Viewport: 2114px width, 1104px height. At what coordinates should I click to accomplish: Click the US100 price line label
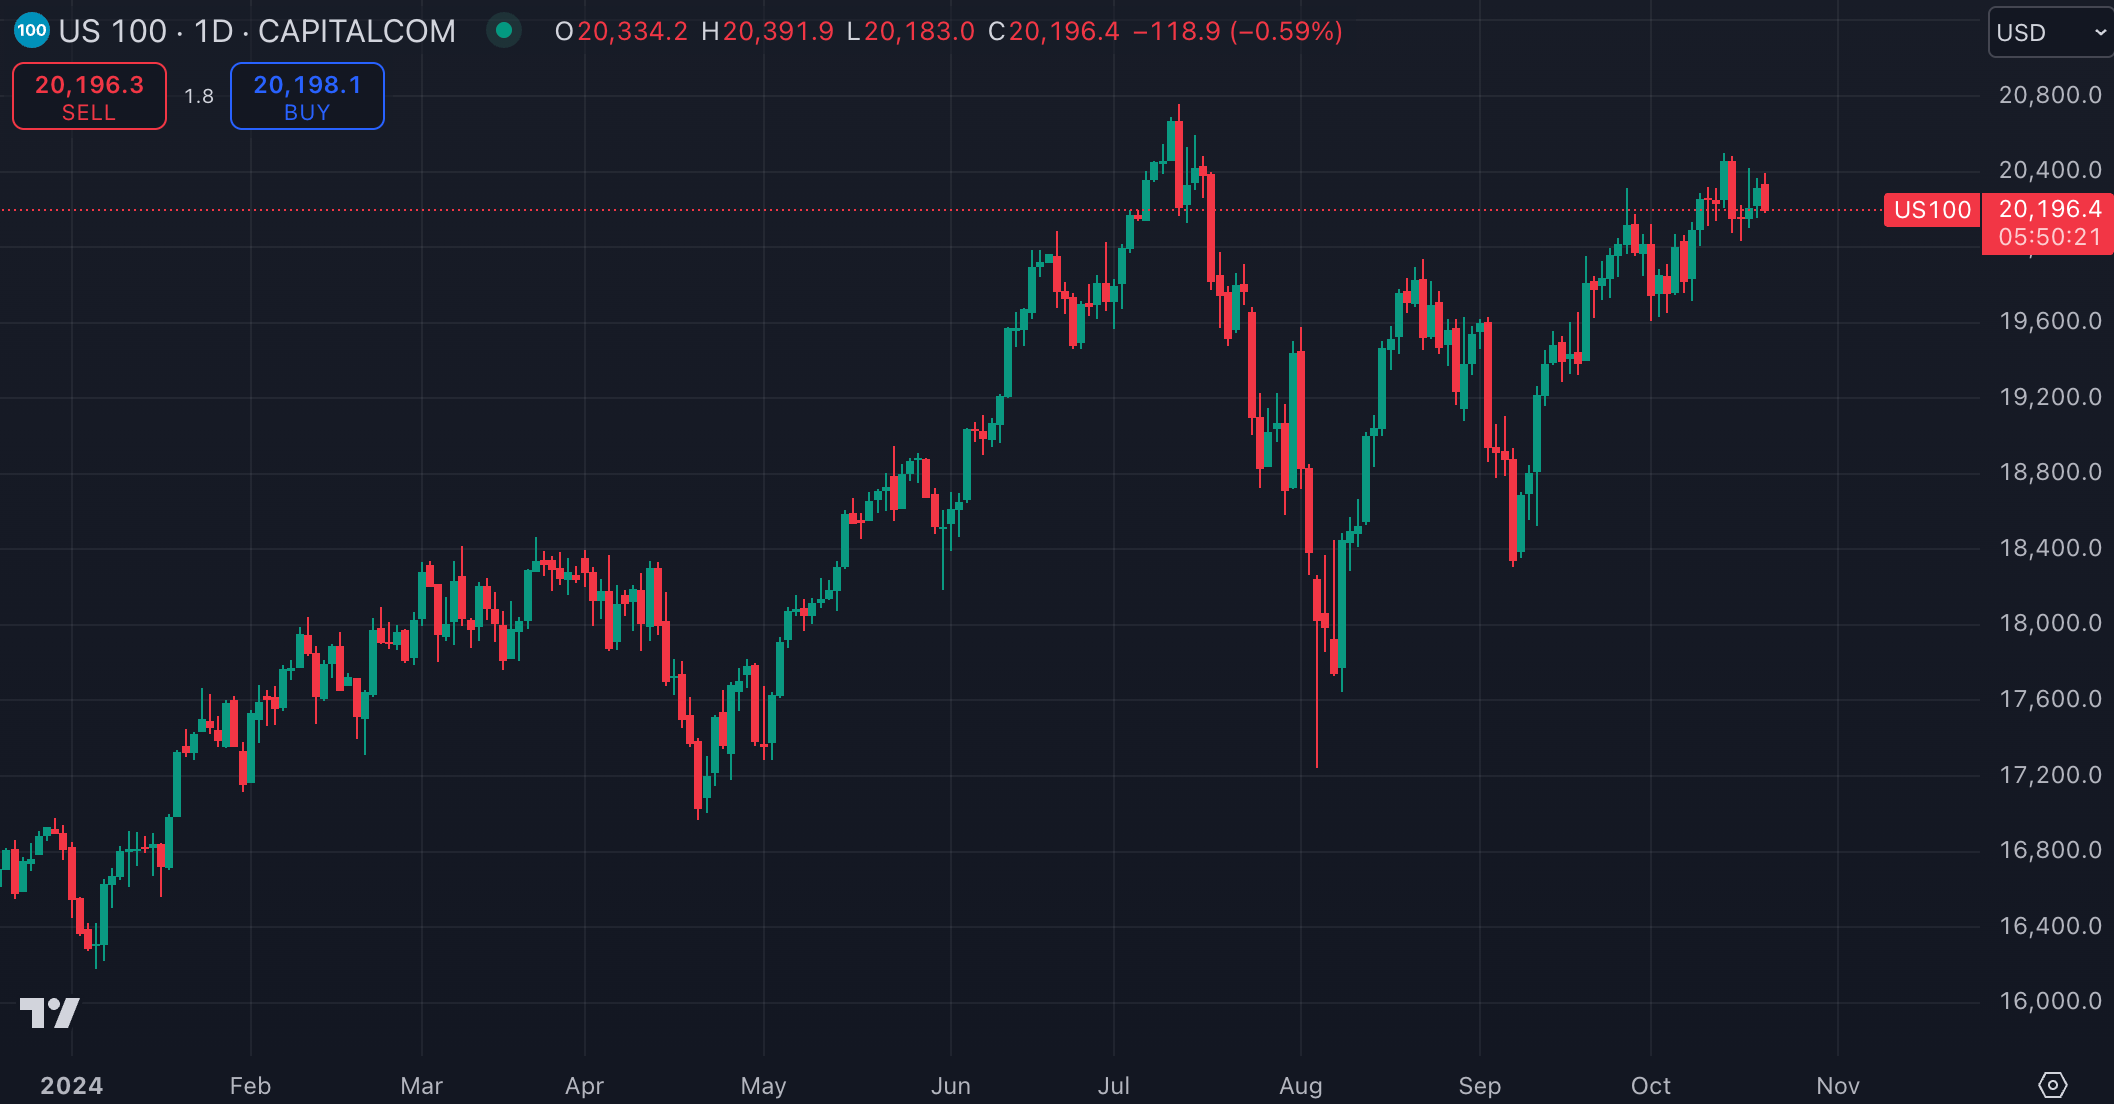1932,210
